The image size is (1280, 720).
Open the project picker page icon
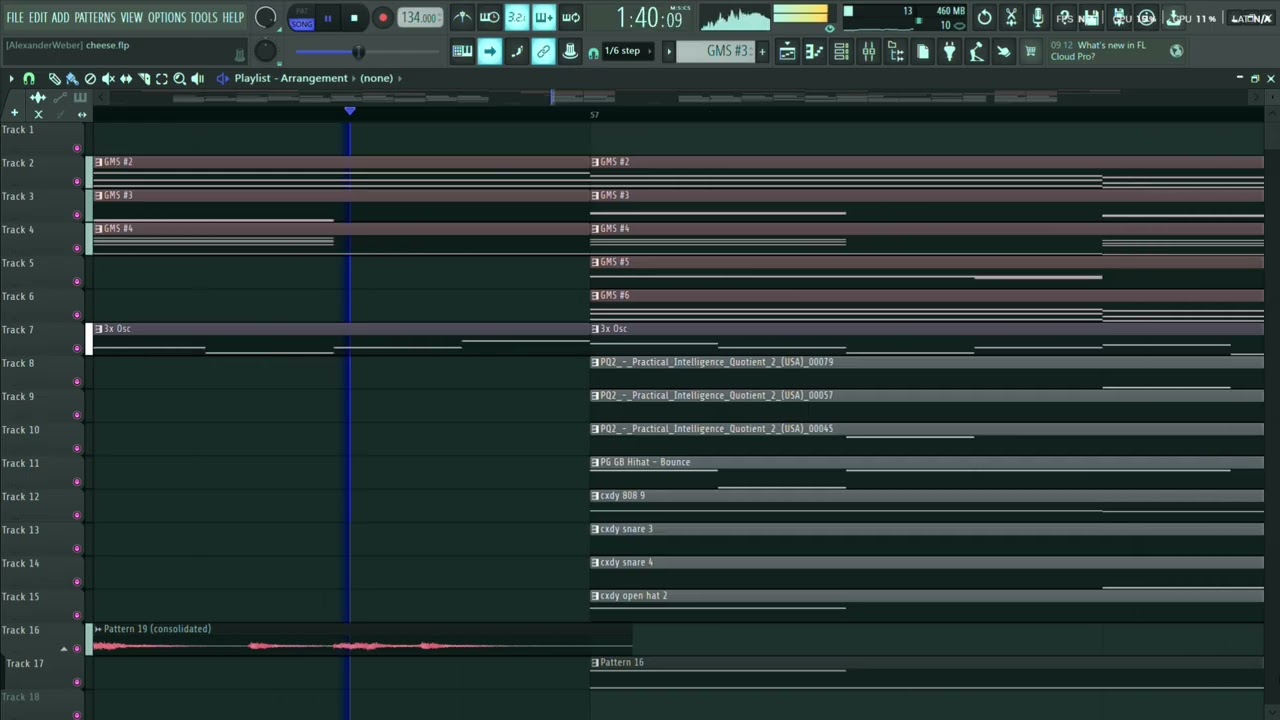[x=923, y=51]
